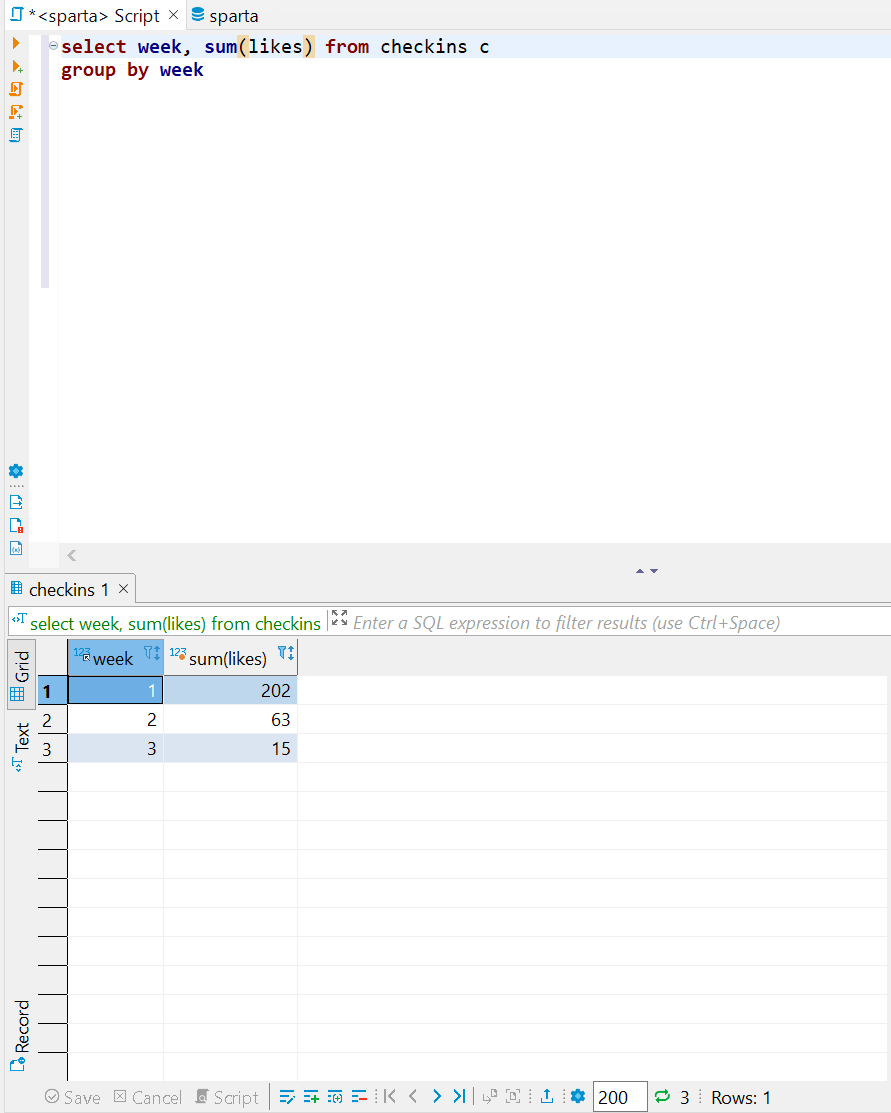Select row header number 3
Viewport: 891px width, 1113px height.
(x=52, y=749)
